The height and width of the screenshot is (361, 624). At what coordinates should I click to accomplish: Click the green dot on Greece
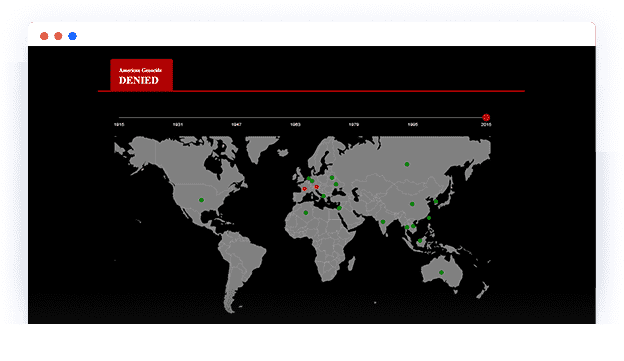click(x=323, y=196)
